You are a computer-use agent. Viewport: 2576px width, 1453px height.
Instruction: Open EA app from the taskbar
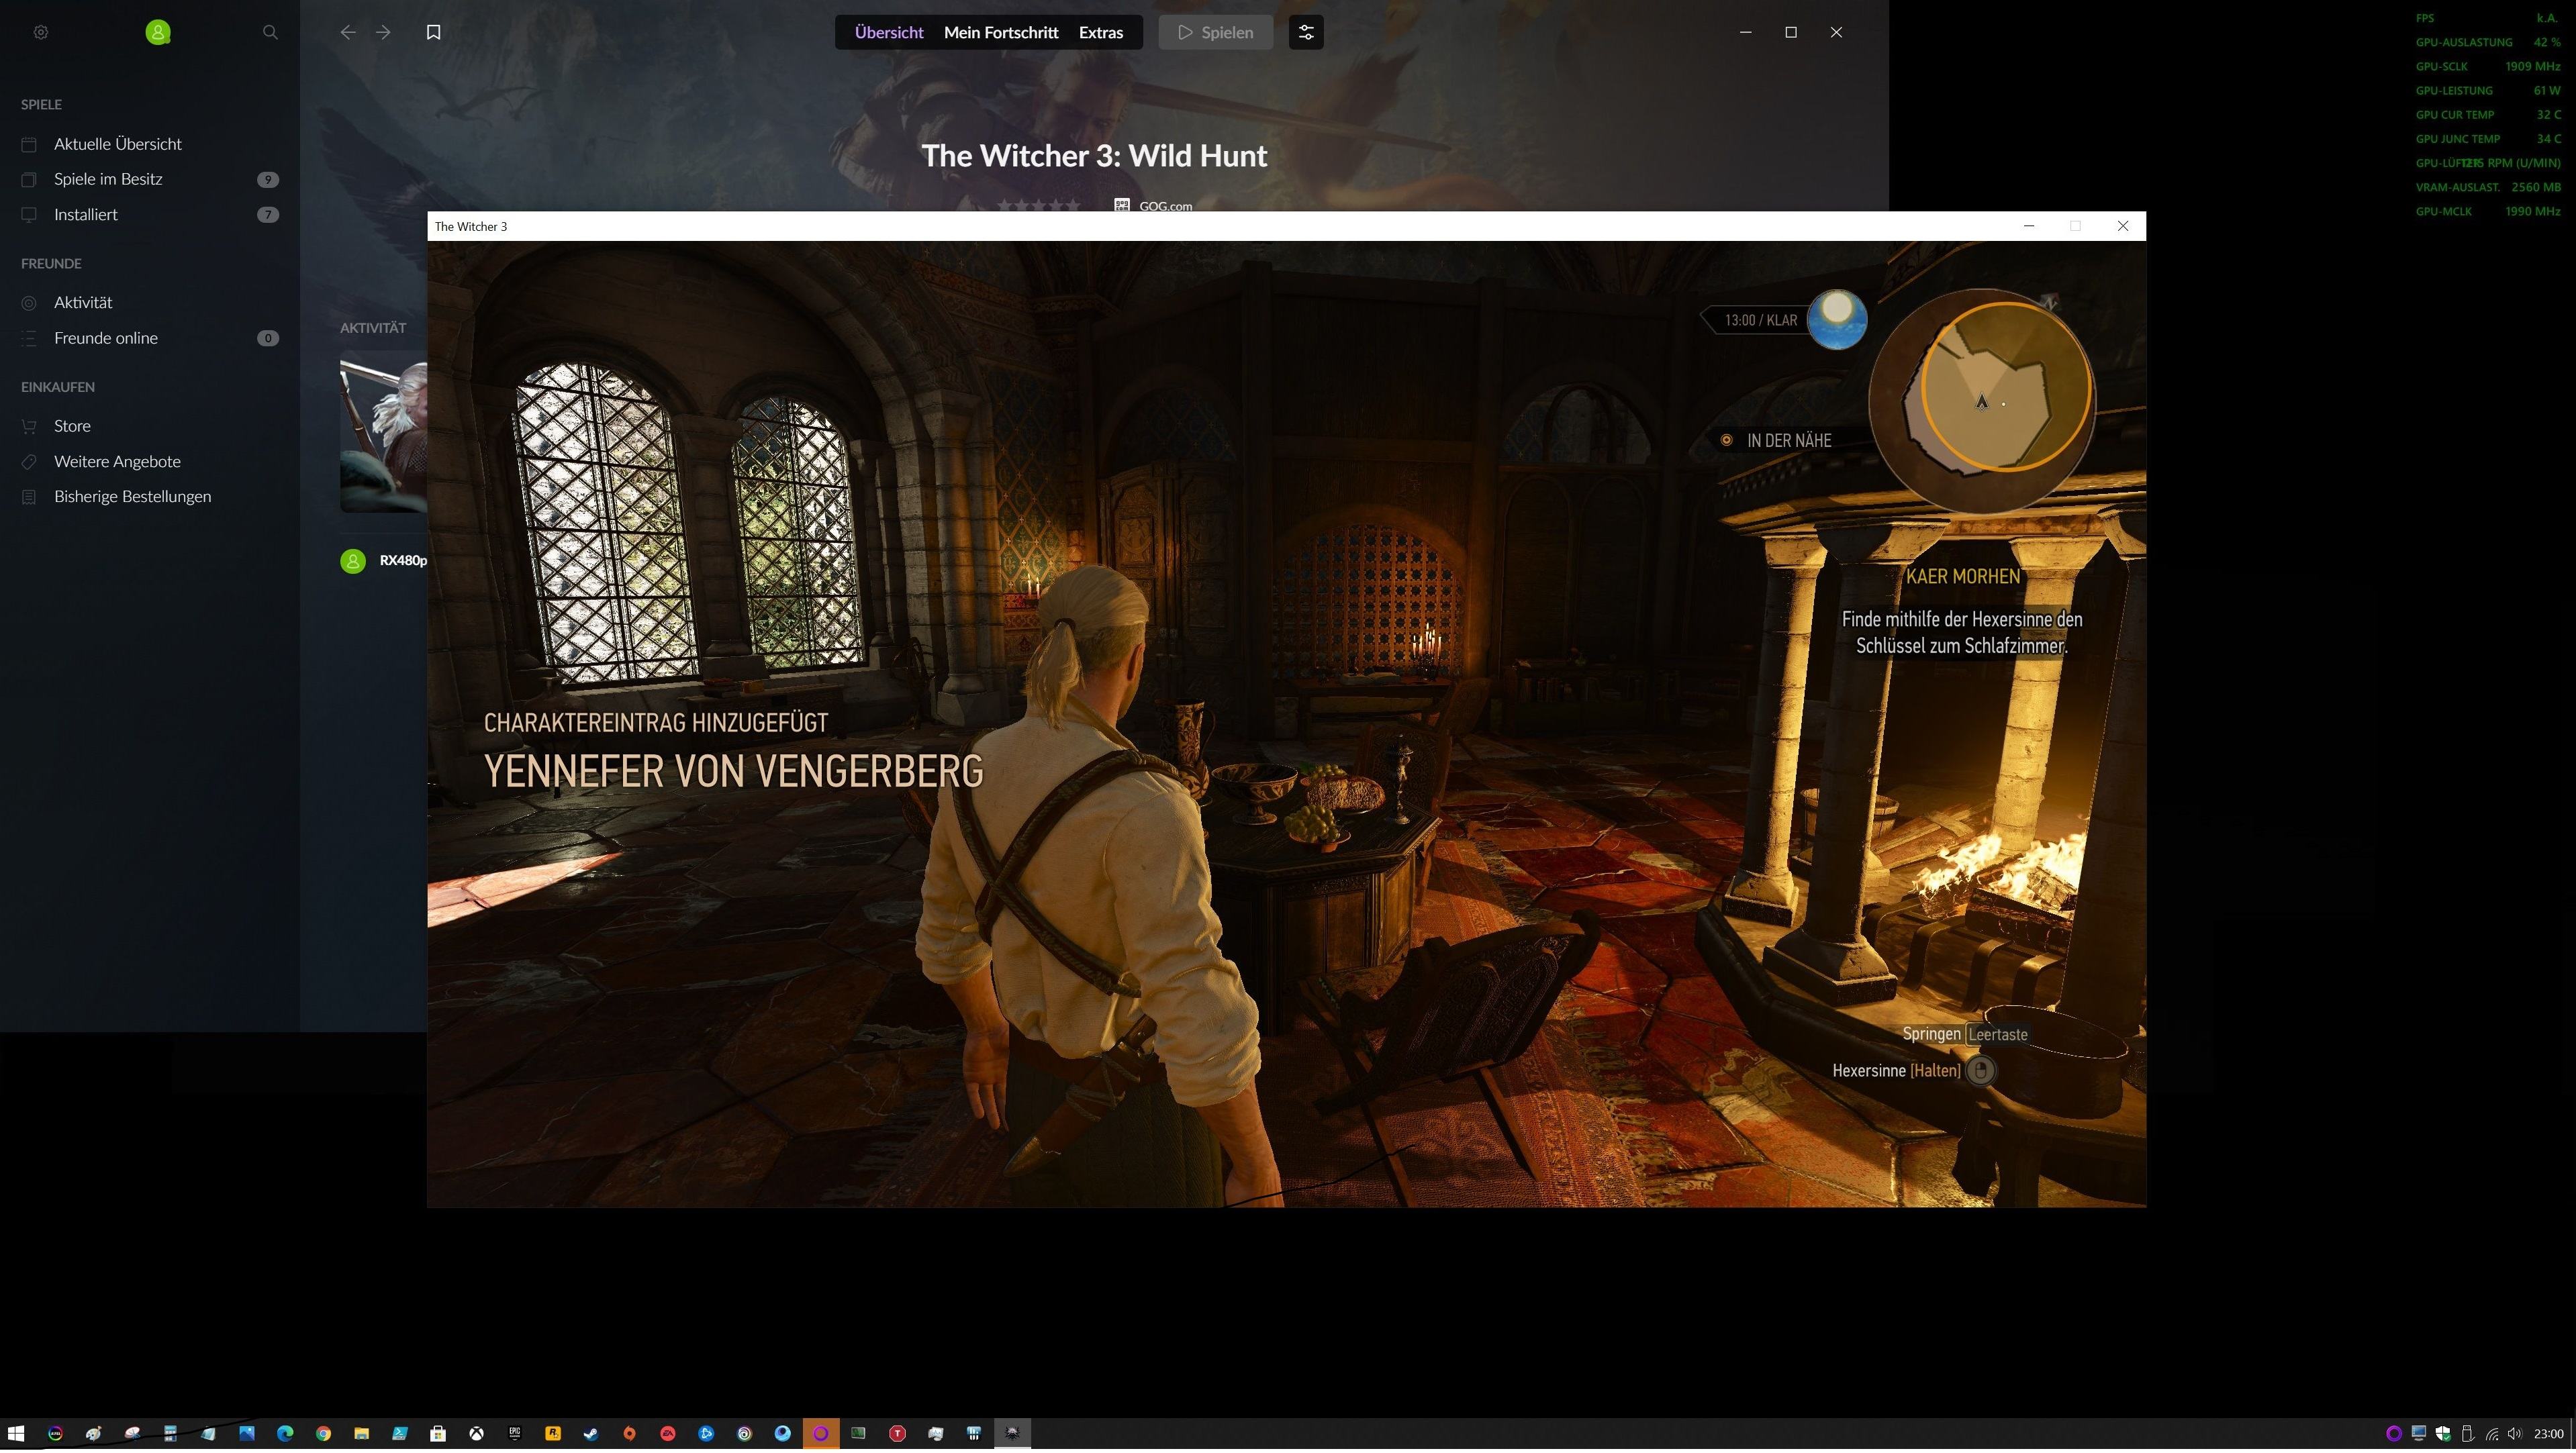(x=667, y=1435)
